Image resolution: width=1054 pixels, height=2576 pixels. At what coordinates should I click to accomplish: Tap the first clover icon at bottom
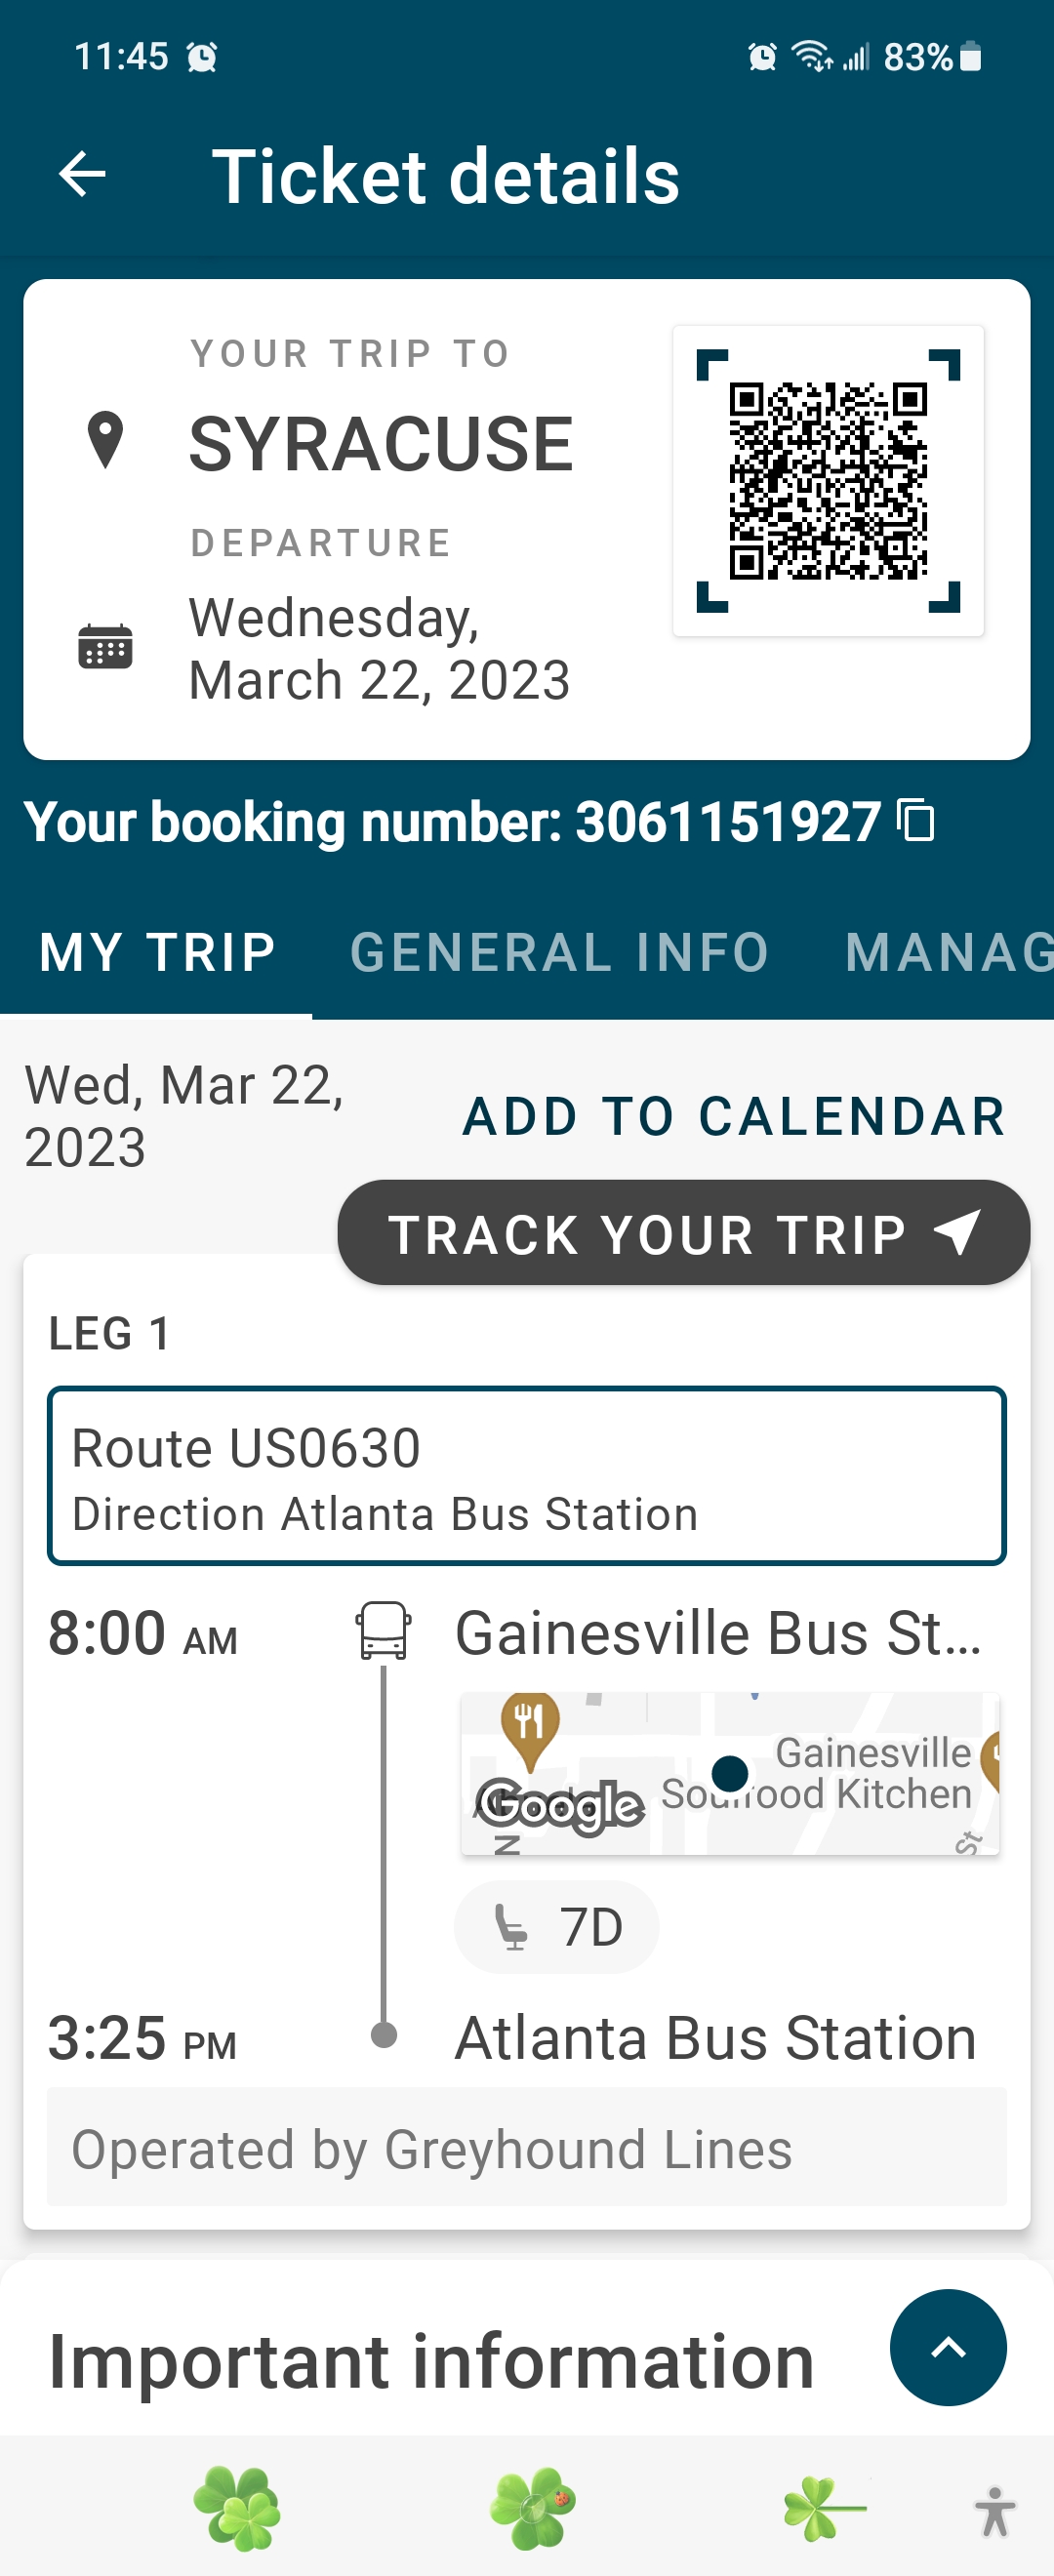point(237,2508)
